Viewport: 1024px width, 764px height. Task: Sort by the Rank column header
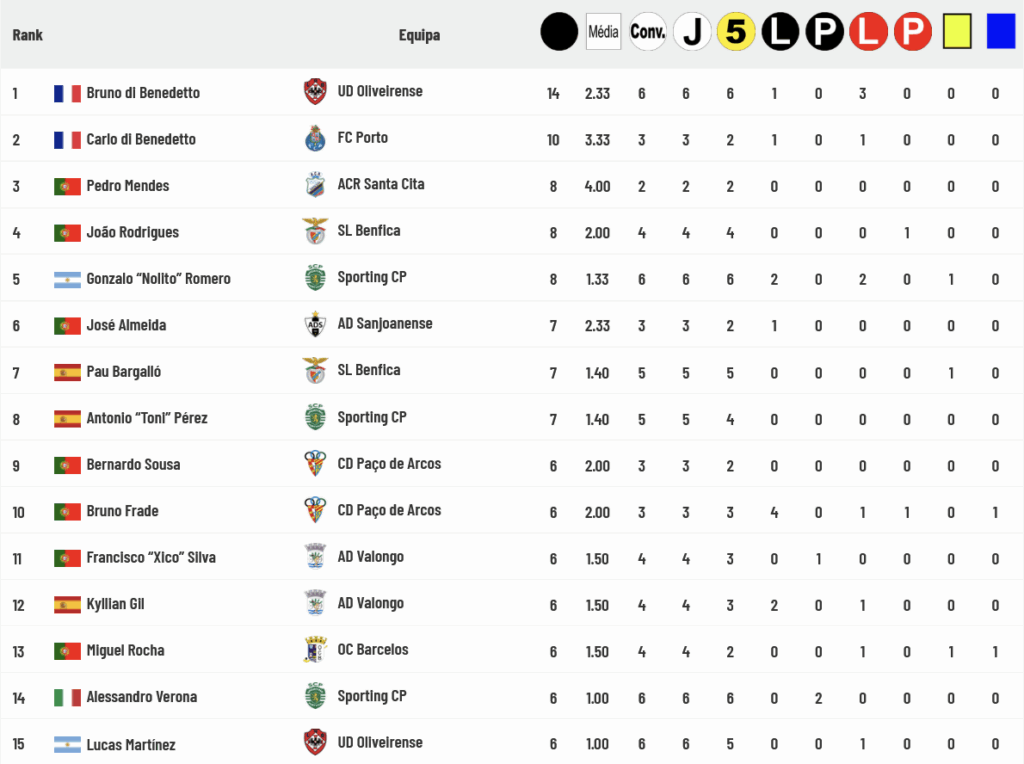(27, 35)
